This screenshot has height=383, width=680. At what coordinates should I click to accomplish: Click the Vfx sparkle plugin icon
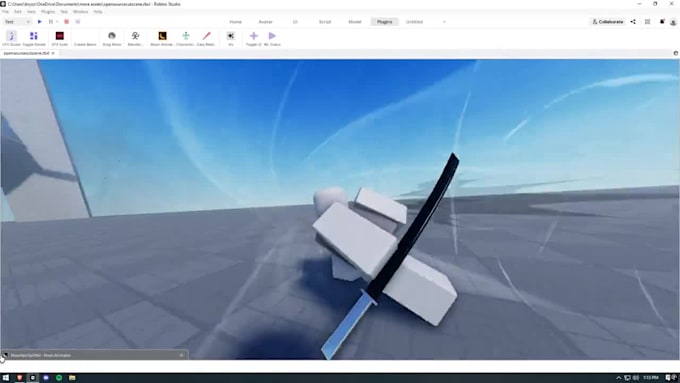231,36
